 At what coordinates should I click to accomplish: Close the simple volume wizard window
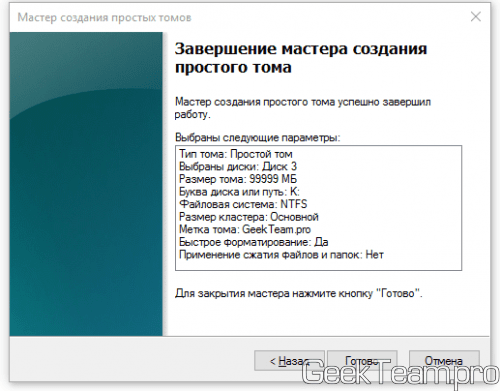(x=476, y=17)
